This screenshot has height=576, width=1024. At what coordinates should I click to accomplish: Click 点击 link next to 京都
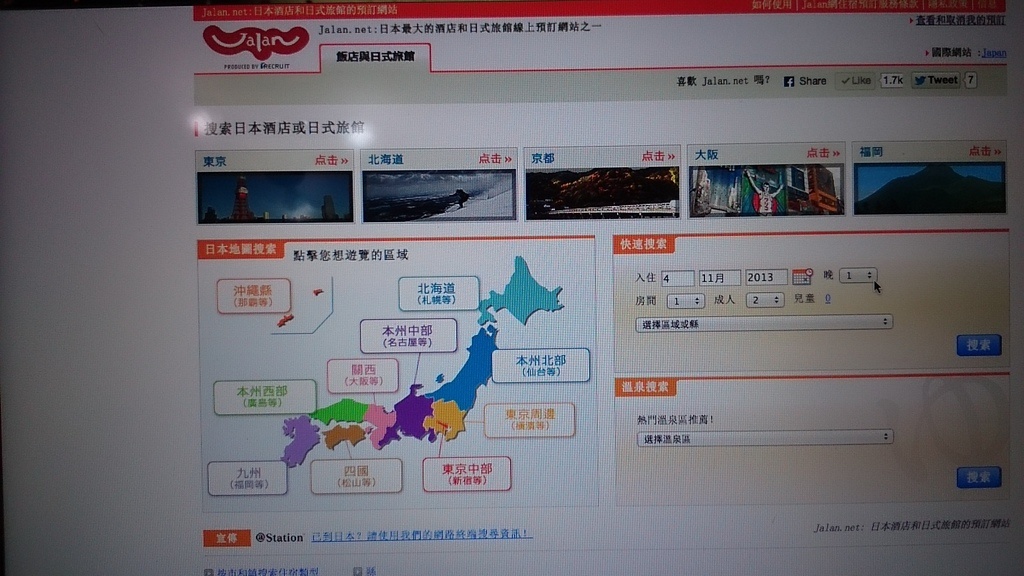[658, 156]
